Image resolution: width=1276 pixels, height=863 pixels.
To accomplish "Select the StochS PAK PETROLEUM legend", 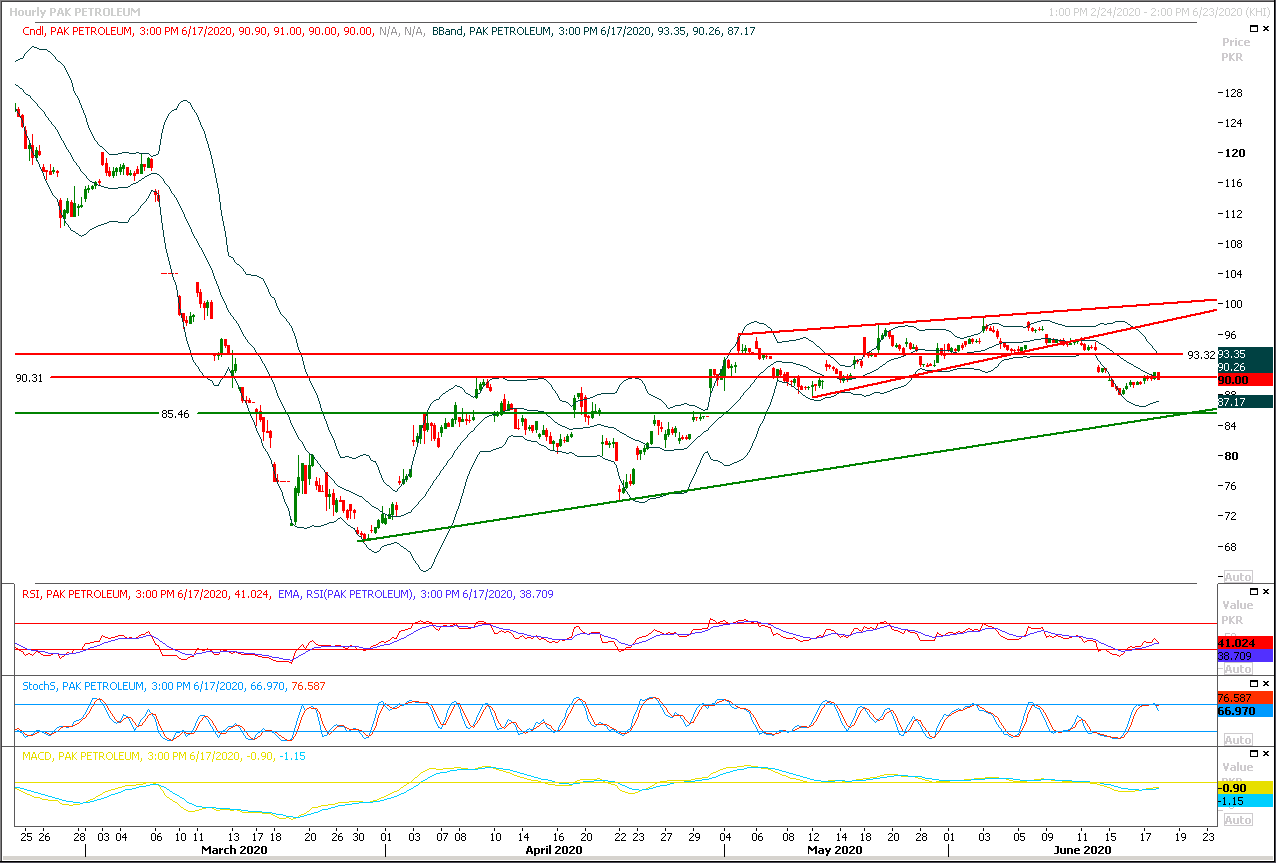I will coord(173,686).
